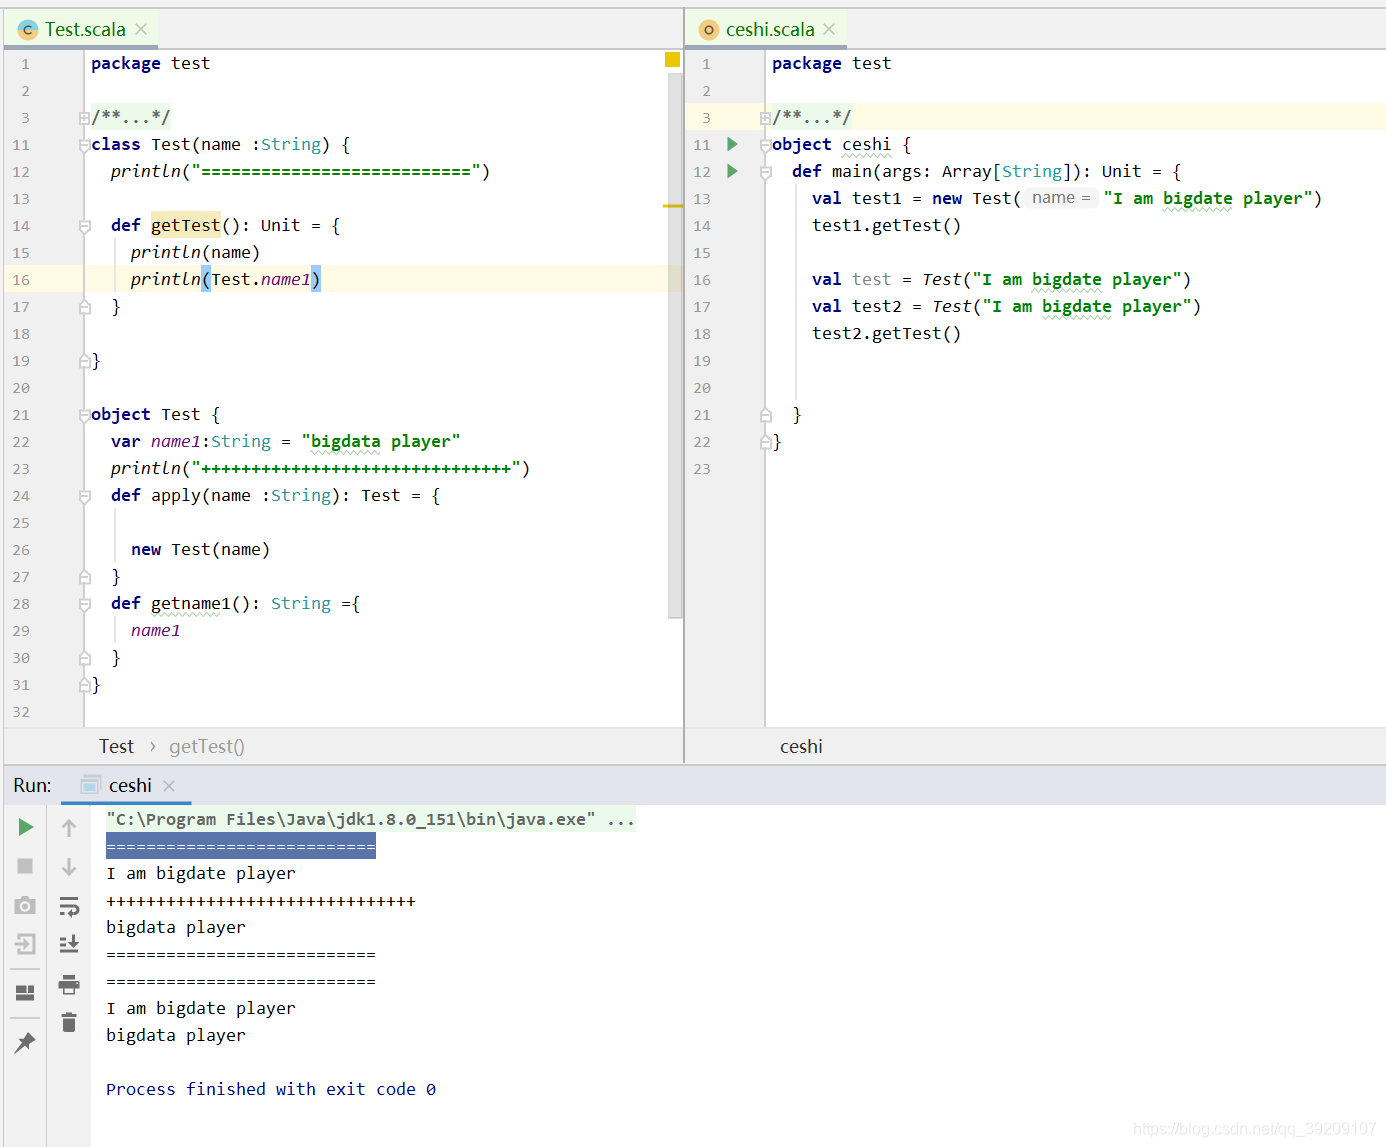Click the exit/restore layout icon in Run sidebar
The image size is (1386, 1147).
pyautogui.click(x=25, y=944)
